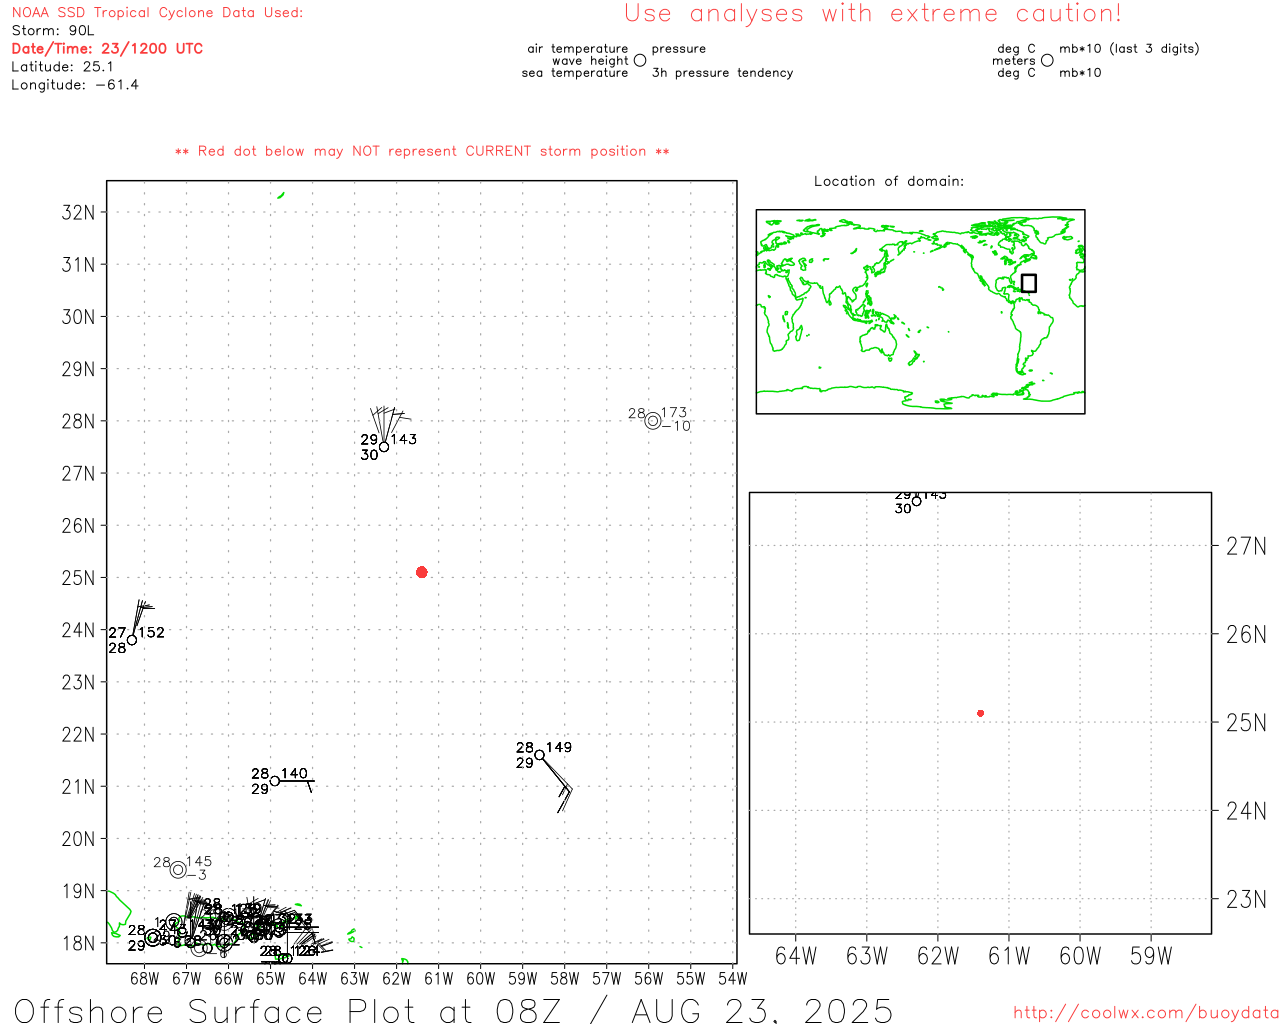This screenshot has width=1280, height=1024.
Task: Select buoy station circle reading 28 140 29
Action: point(275,781)
